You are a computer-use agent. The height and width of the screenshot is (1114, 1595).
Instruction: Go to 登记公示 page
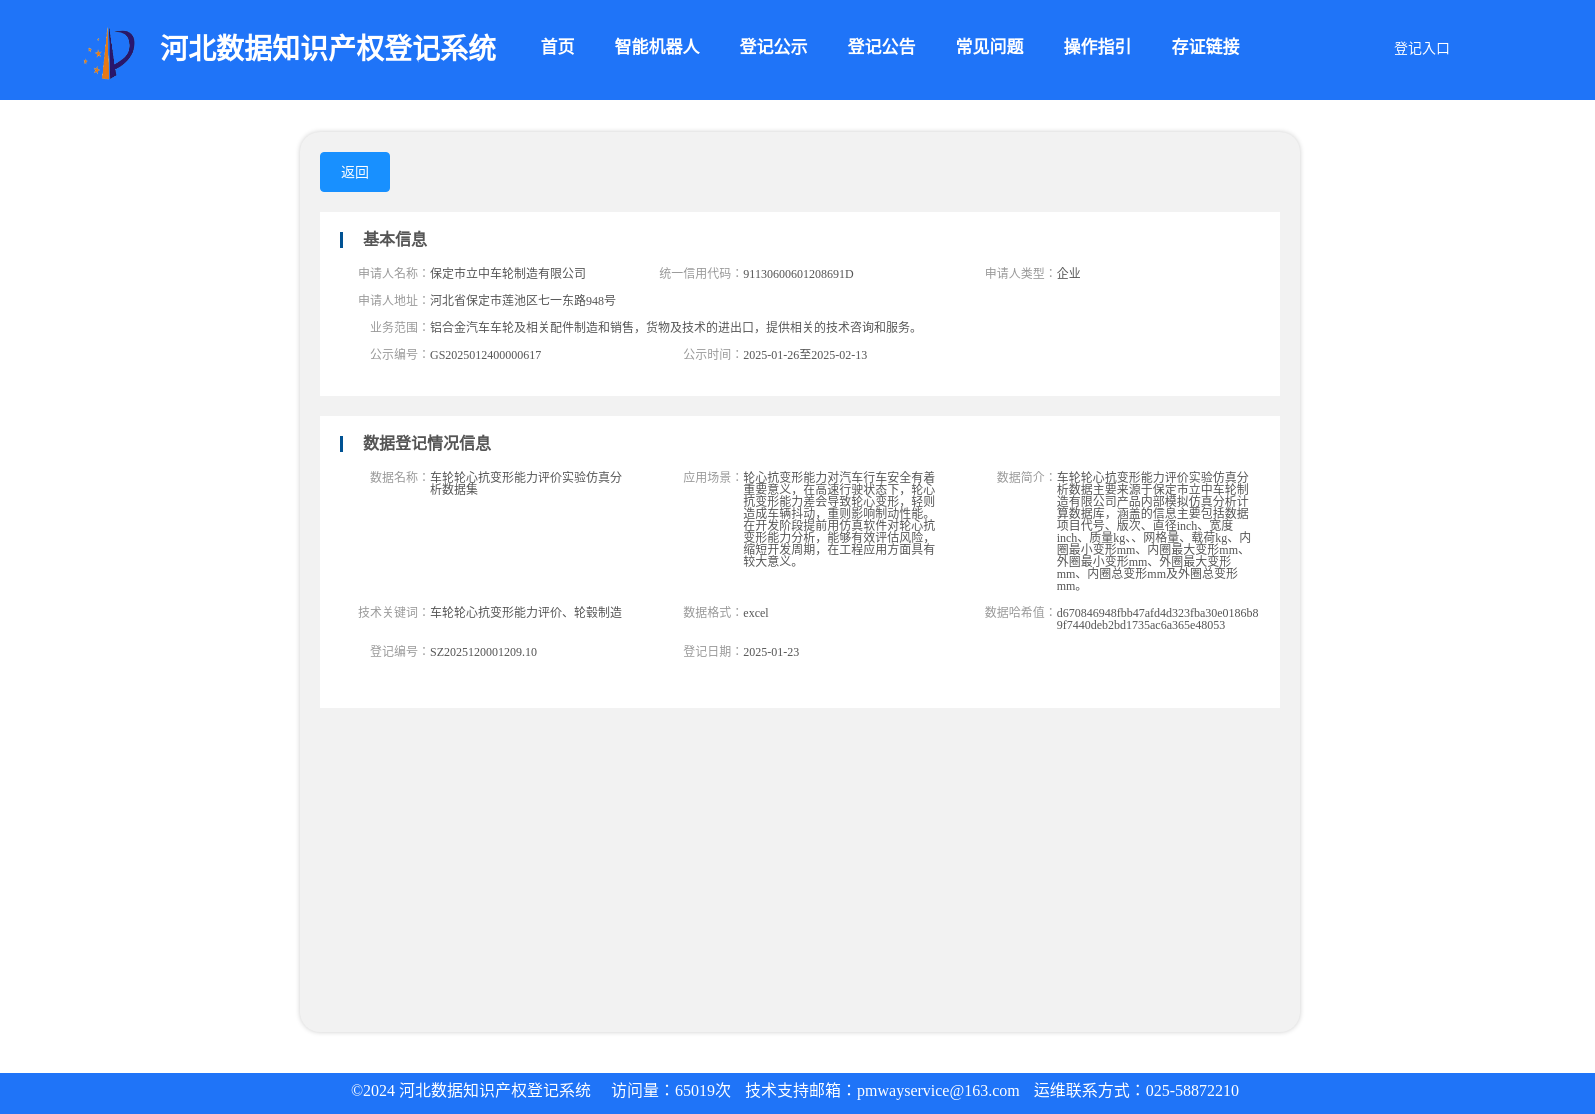click(773, 47)
